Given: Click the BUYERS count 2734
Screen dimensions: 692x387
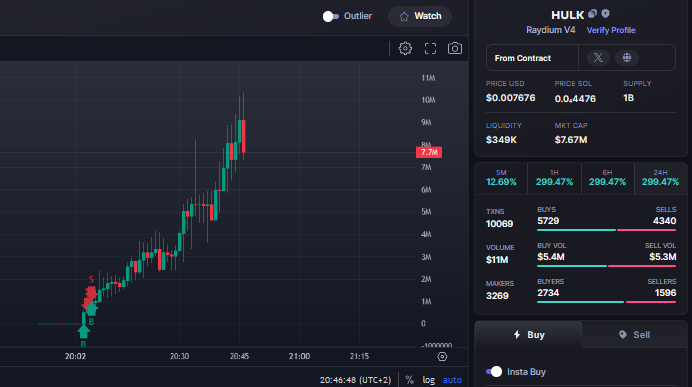Looking at the screenshot, I should (x=548, y=293).
